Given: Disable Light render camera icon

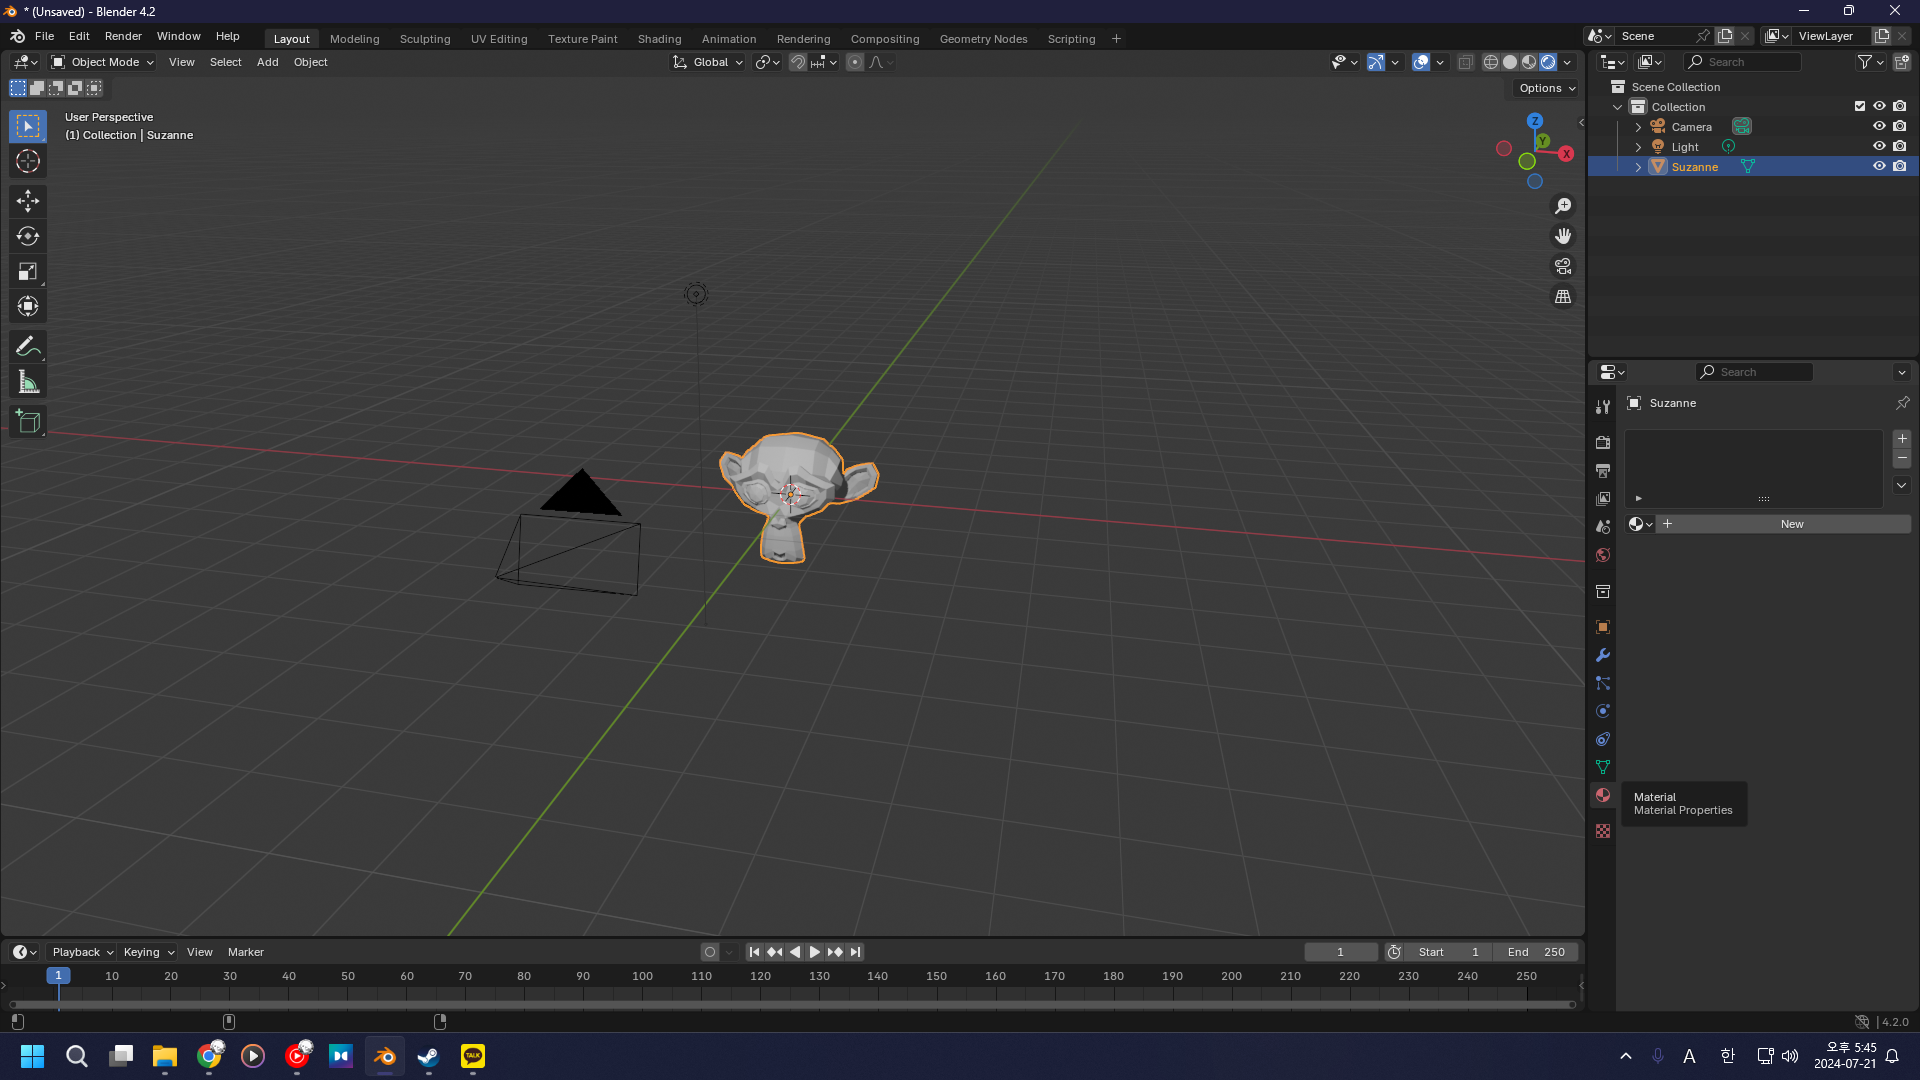Looking at the screenshot, I should pyautogui.click(x=1899, y=146).
